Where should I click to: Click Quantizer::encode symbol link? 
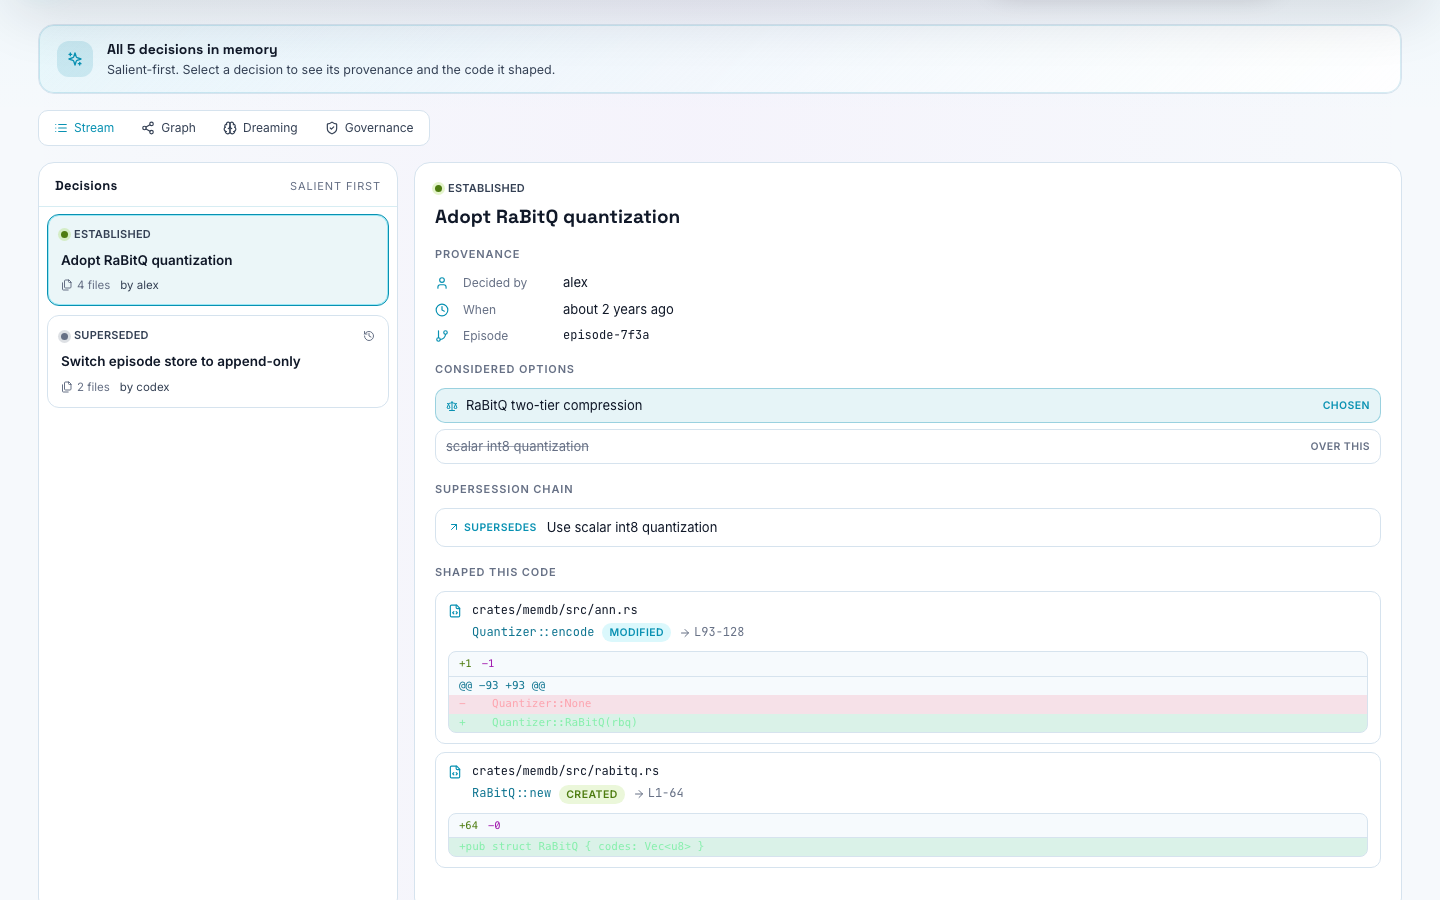coord(533,632)
